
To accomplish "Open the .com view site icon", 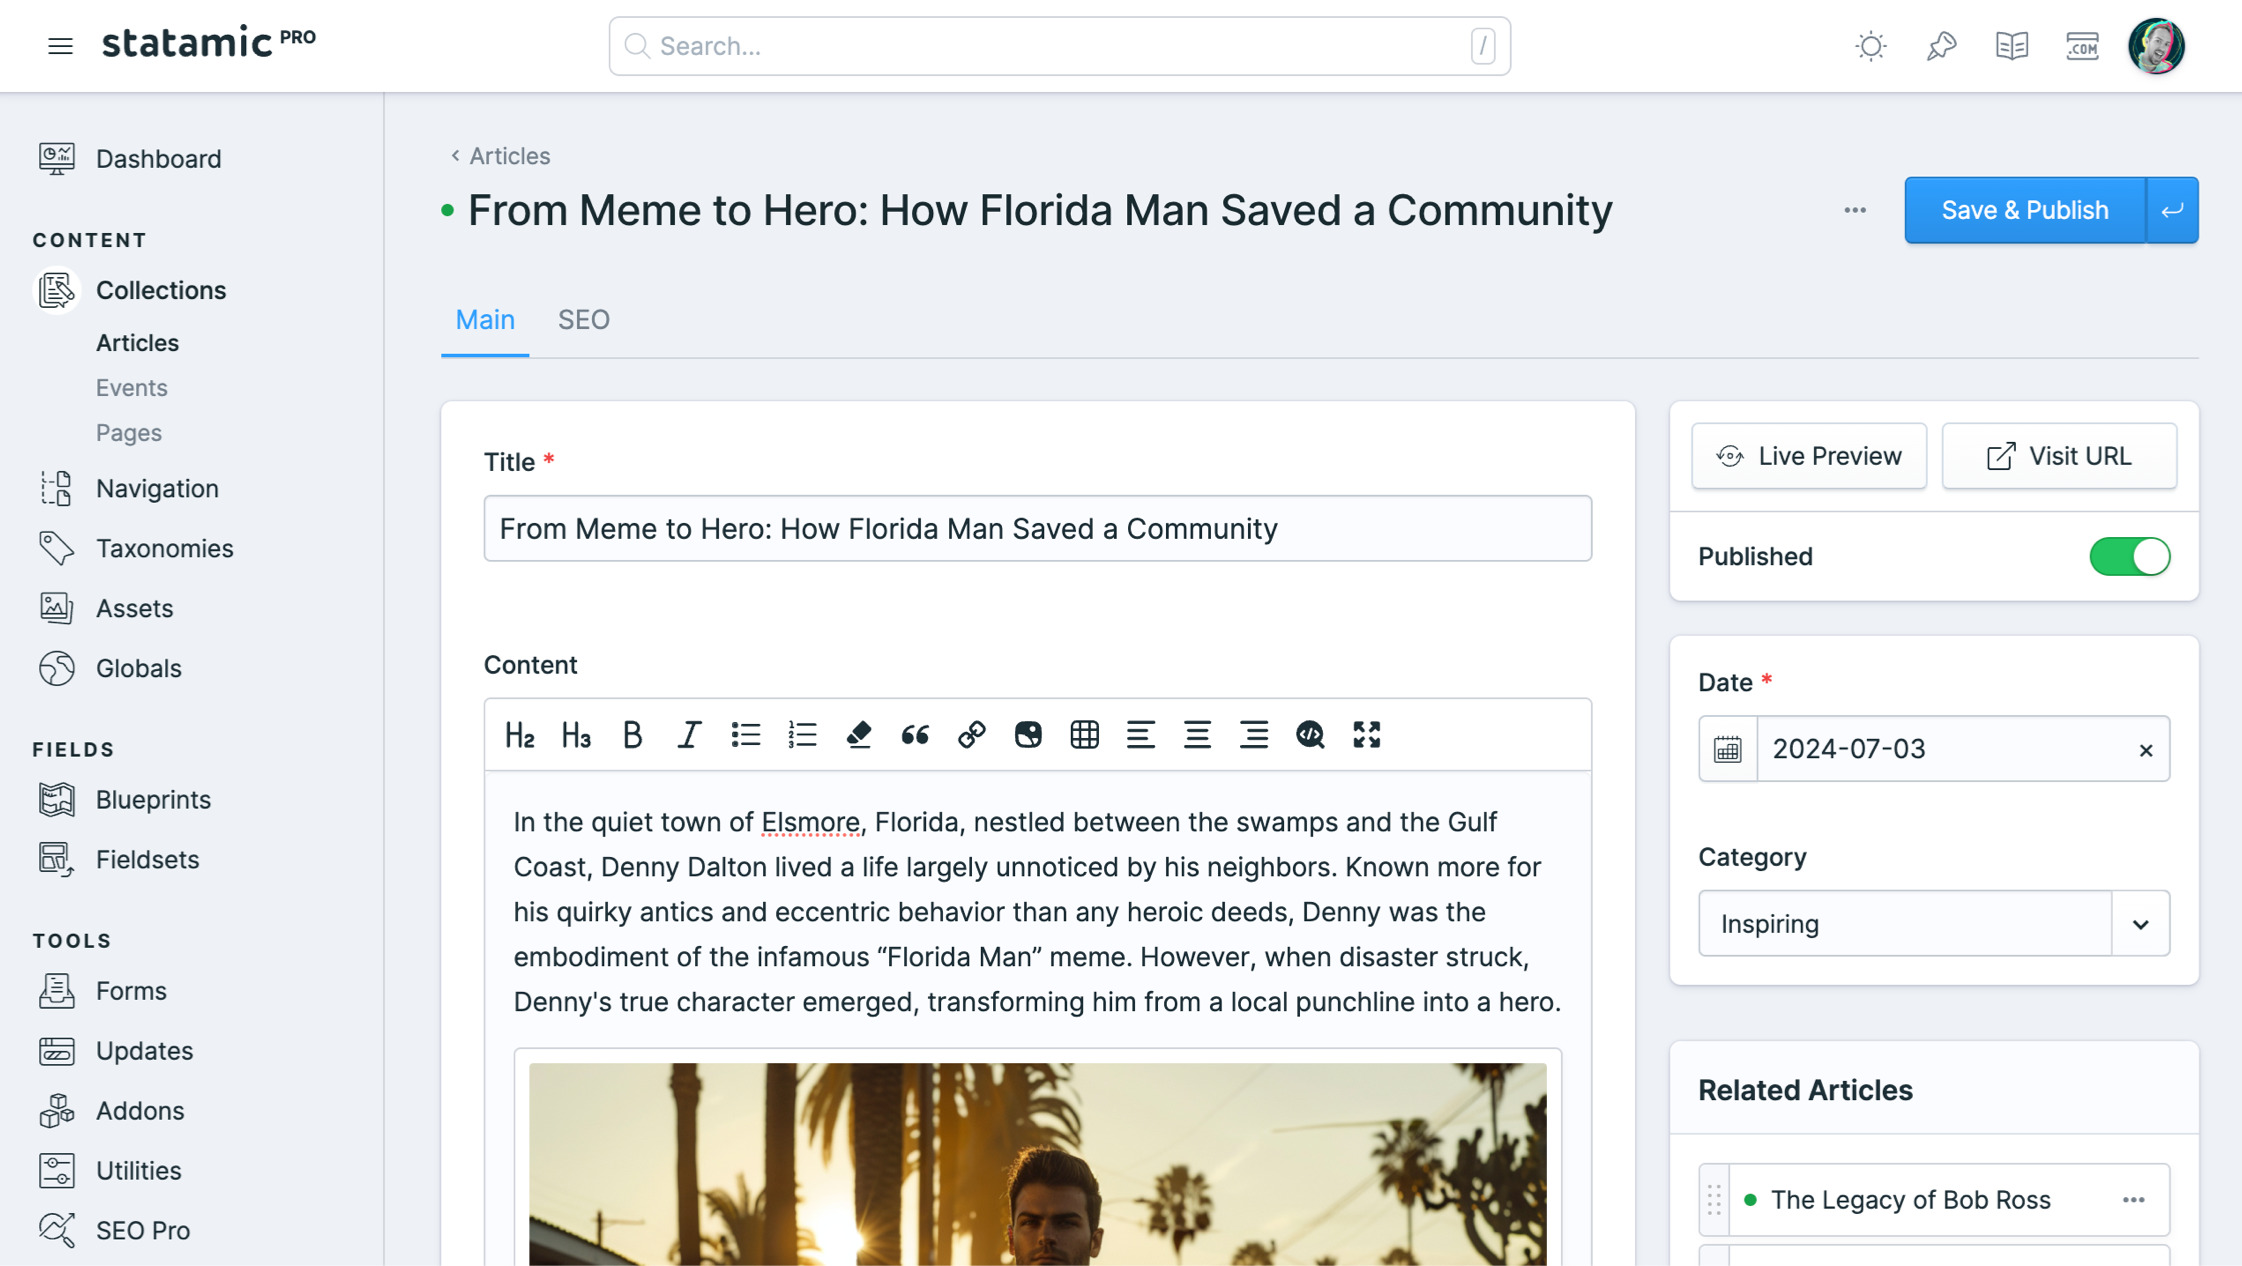I will (x=2082, y=46).
